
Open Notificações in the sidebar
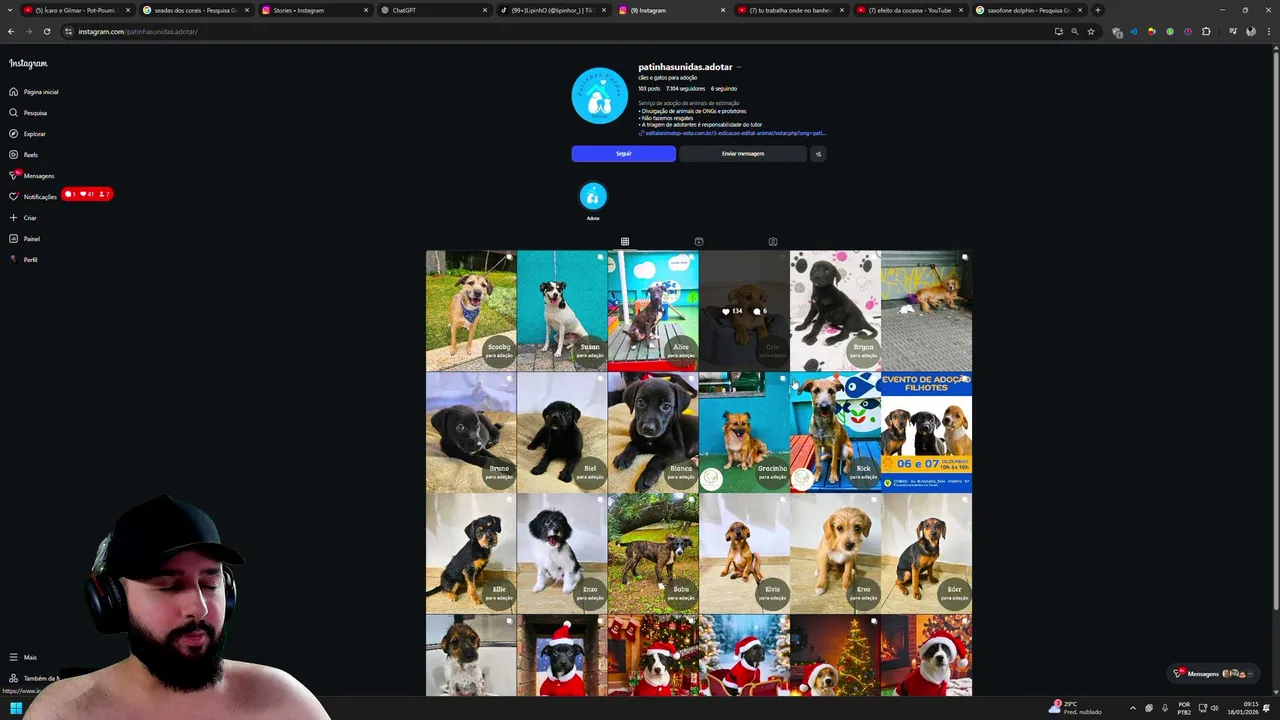(x=33, y=197)
